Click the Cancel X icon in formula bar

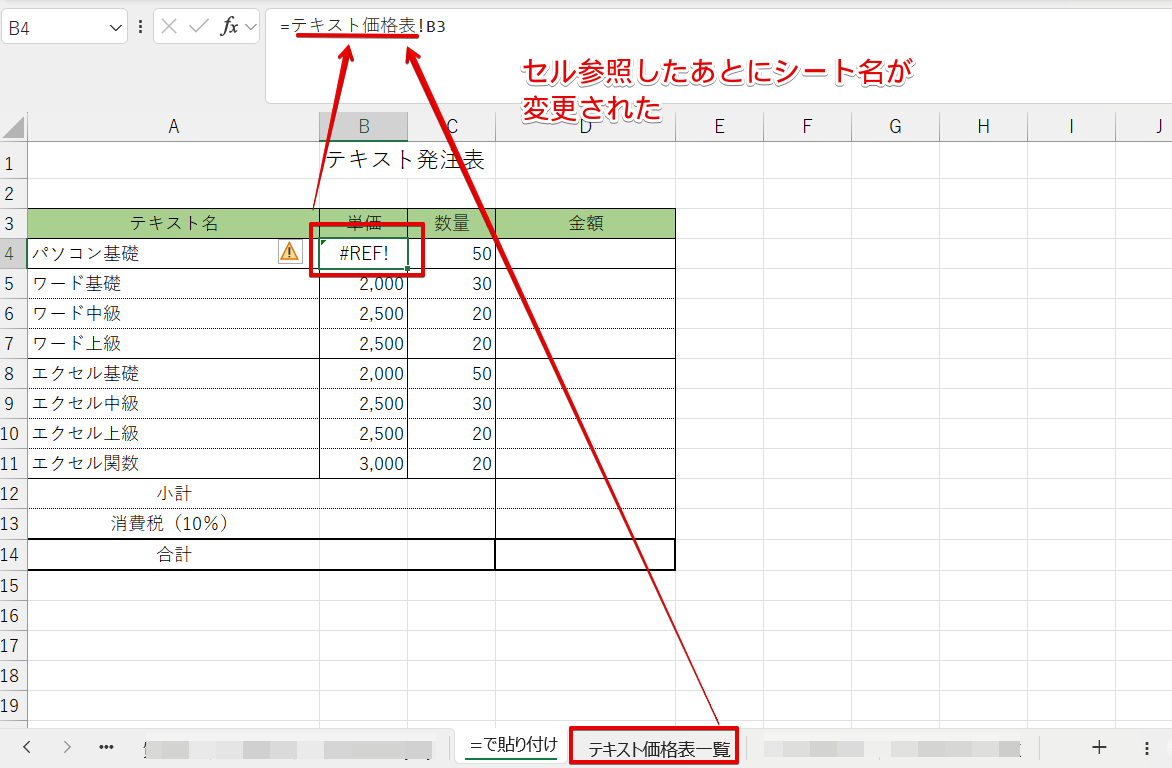169,27
